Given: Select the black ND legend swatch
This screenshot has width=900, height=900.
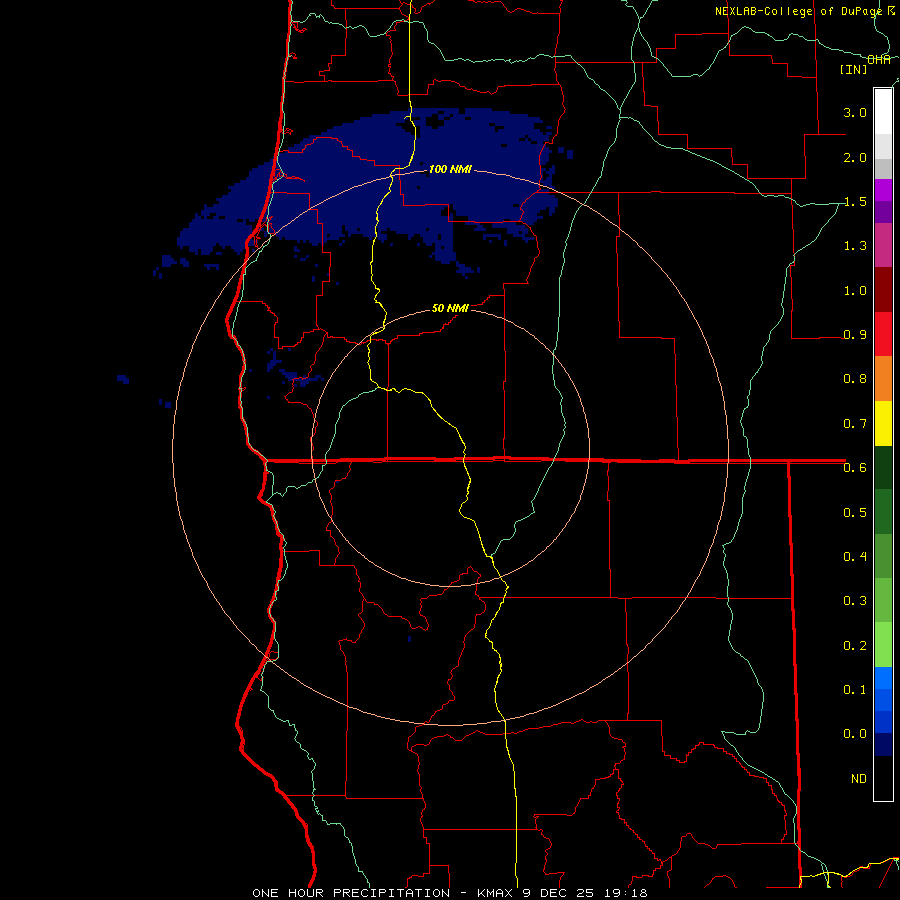Looking at the screenshot, I should [x=883, y=778].
